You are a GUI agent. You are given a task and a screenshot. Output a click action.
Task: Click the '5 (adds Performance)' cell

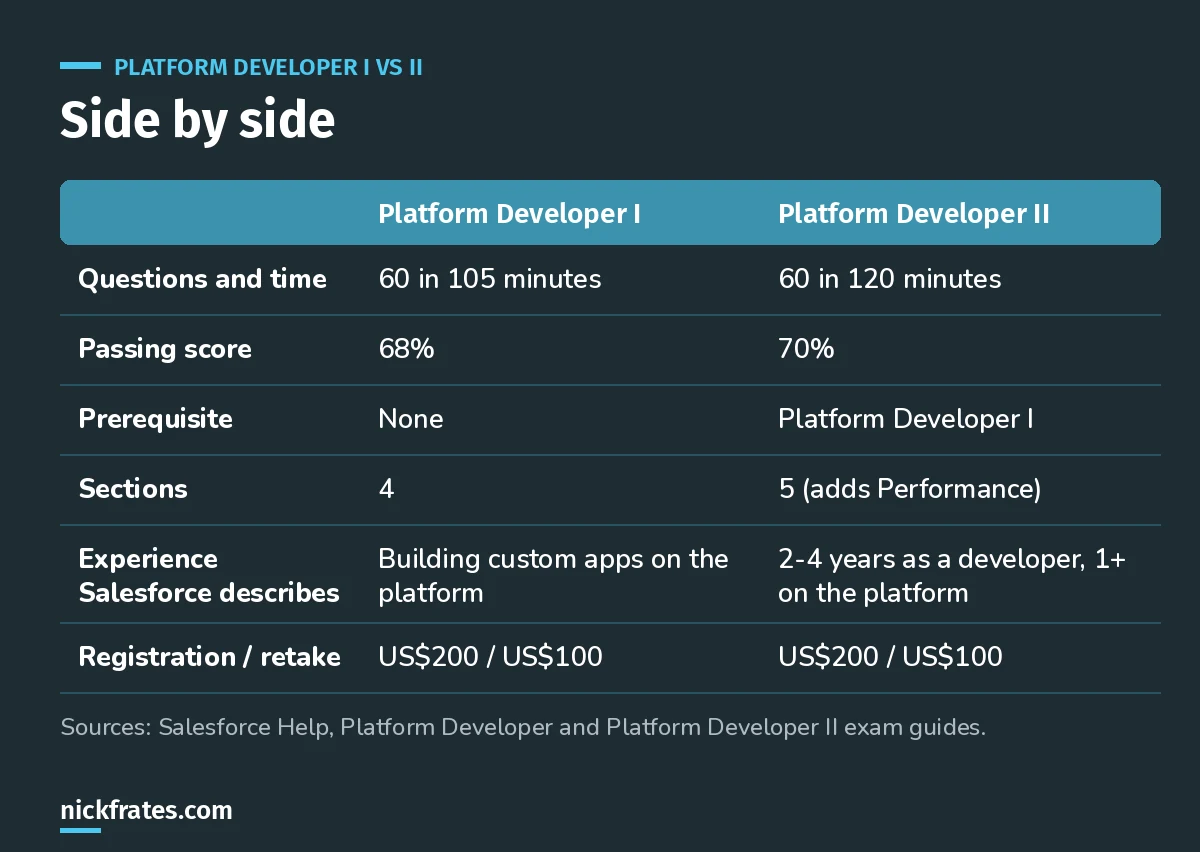tap(910, 489)
